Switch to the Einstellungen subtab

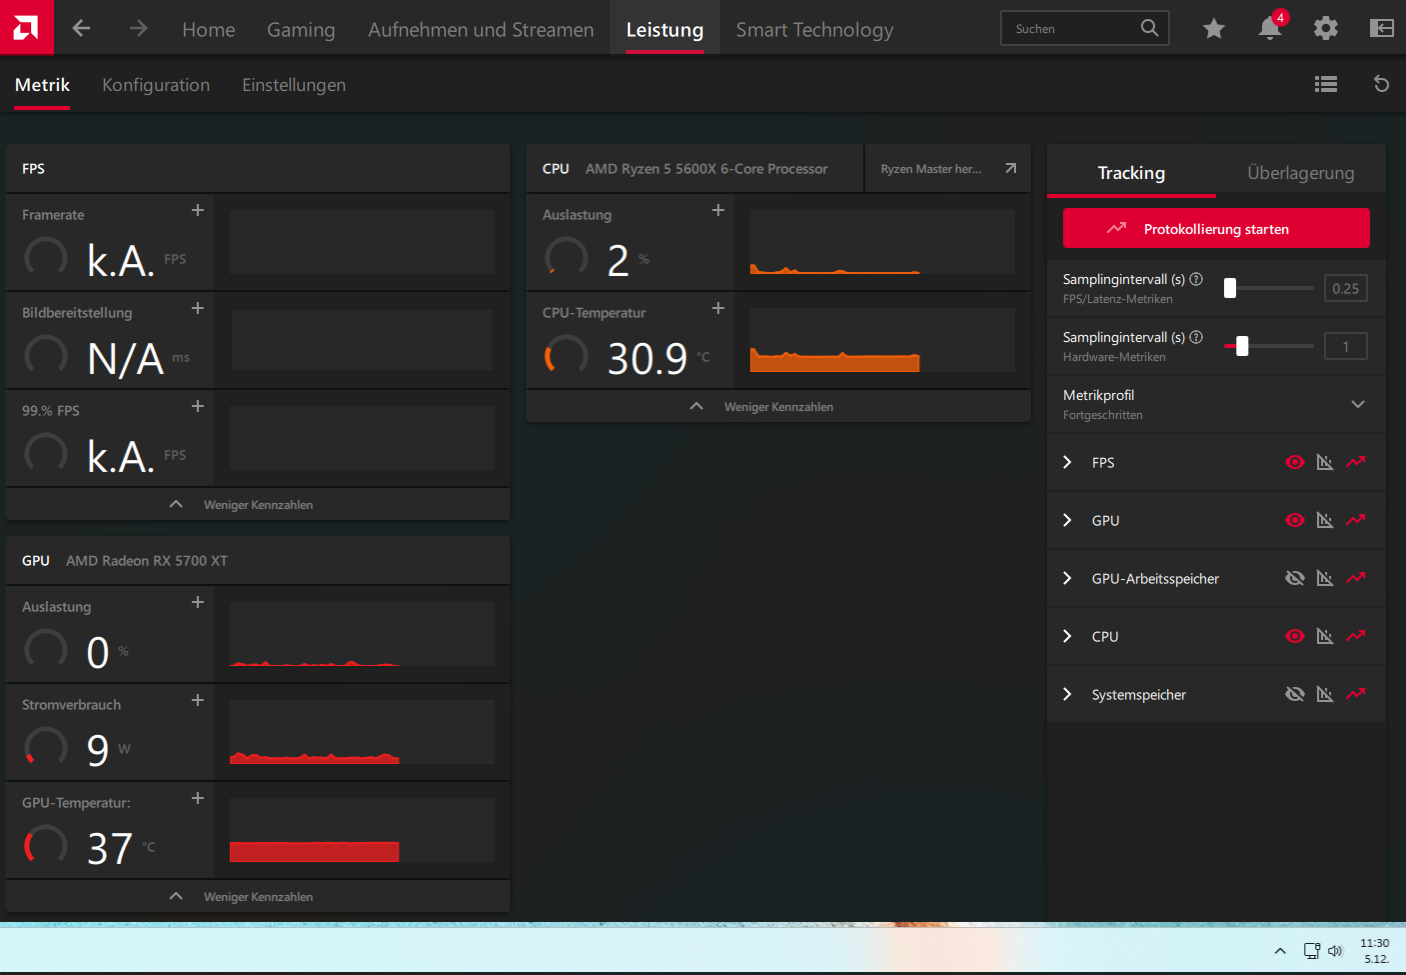coord(294,85)
